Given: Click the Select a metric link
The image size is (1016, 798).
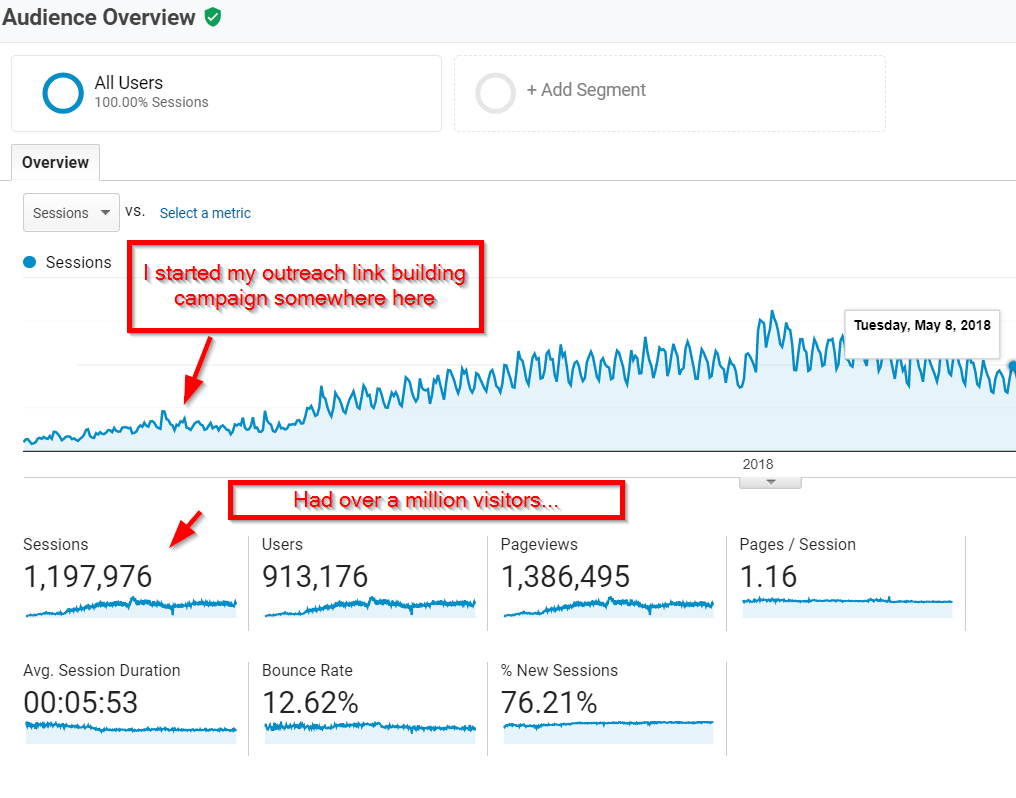Looking at the screenshot, I should 205,213.
